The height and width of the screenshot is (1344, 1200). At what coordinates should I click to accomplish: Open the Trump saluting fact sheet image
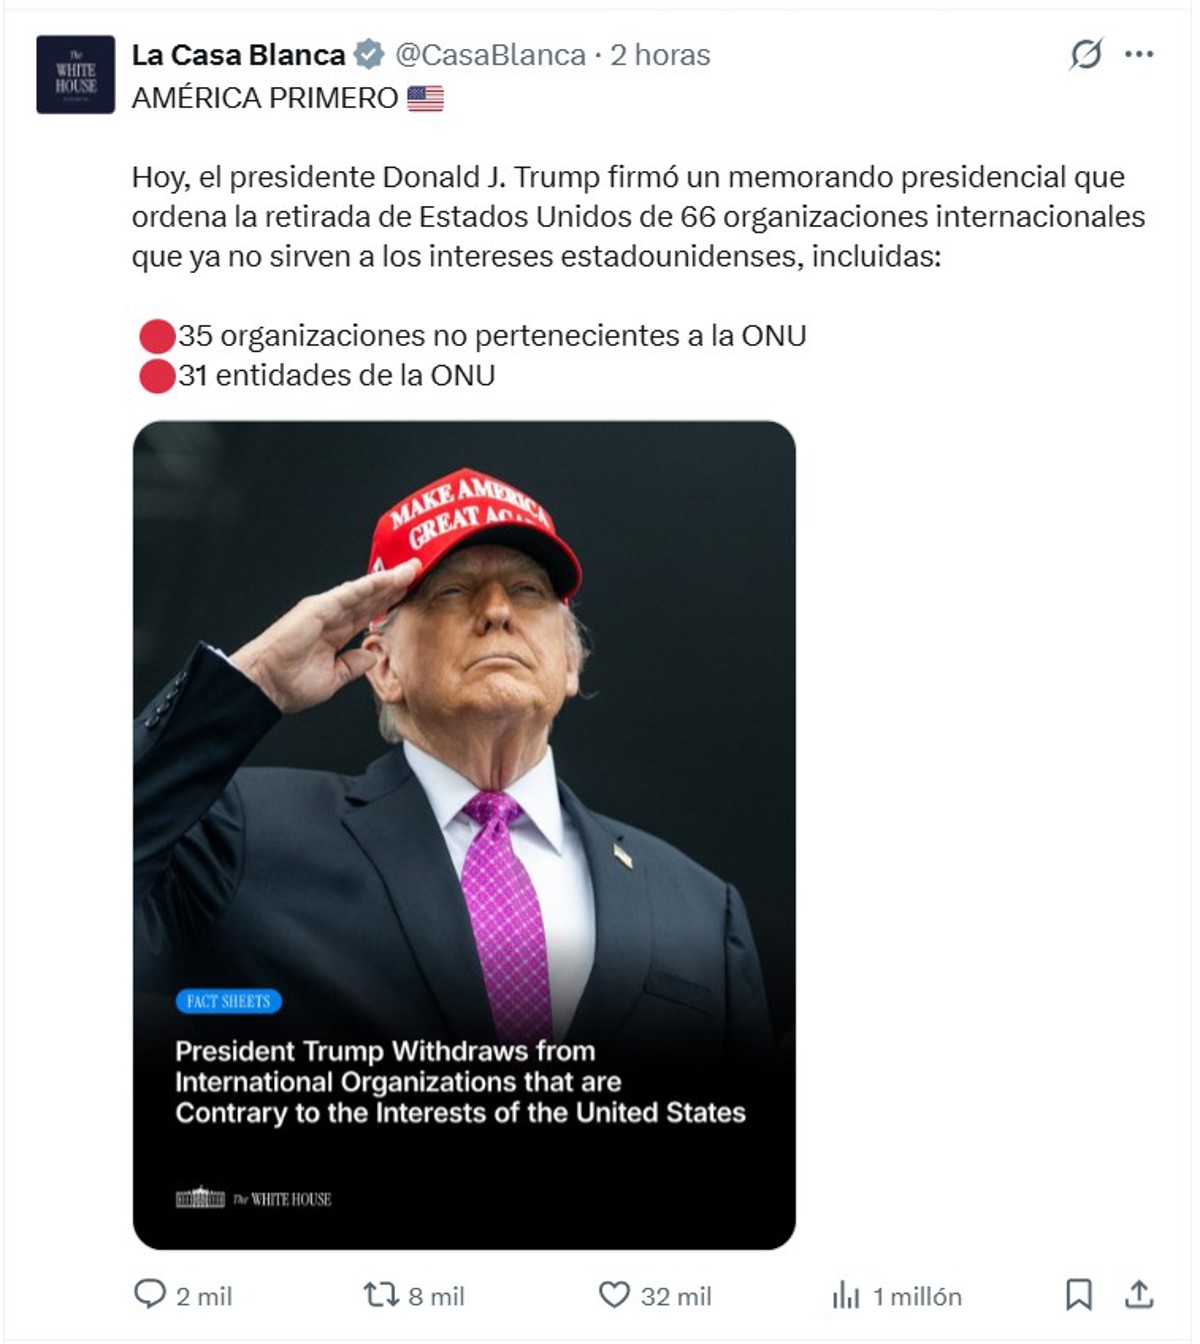(x=464, y=835)
